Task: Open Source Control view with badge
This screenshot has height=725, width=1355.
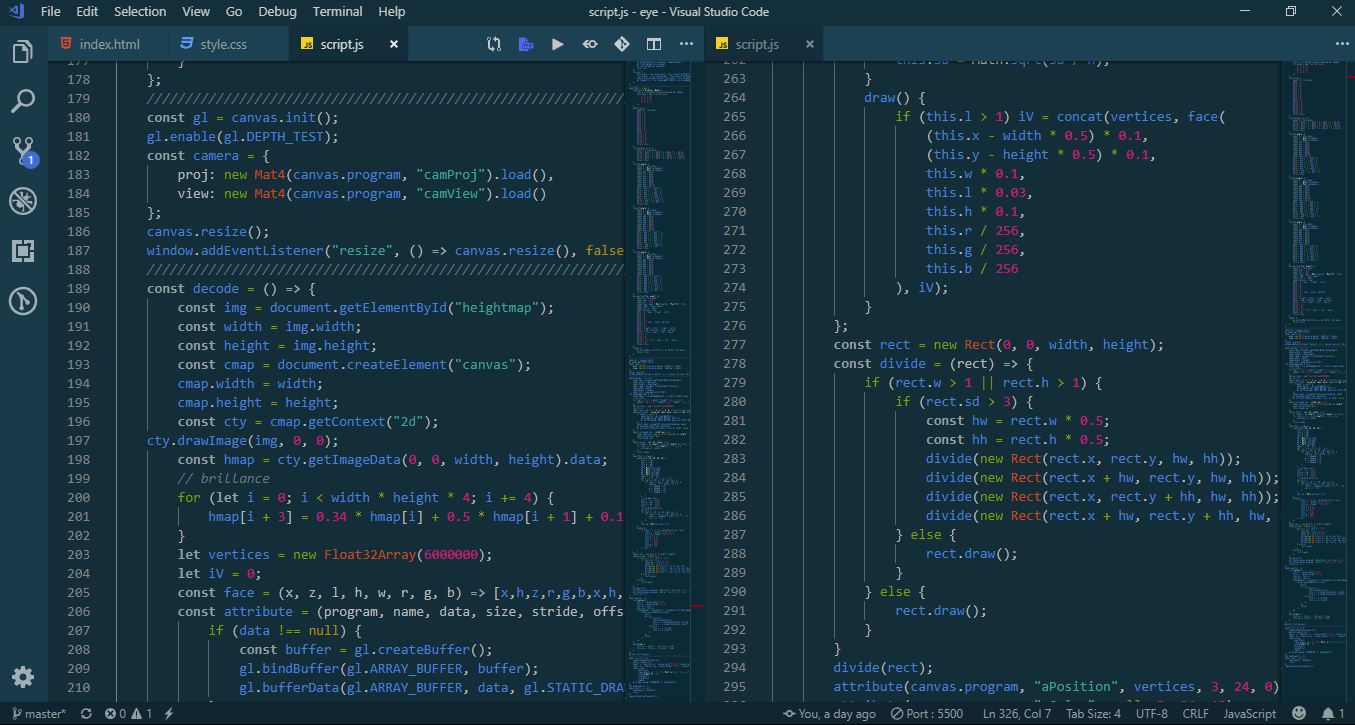Action: [23, 151]
